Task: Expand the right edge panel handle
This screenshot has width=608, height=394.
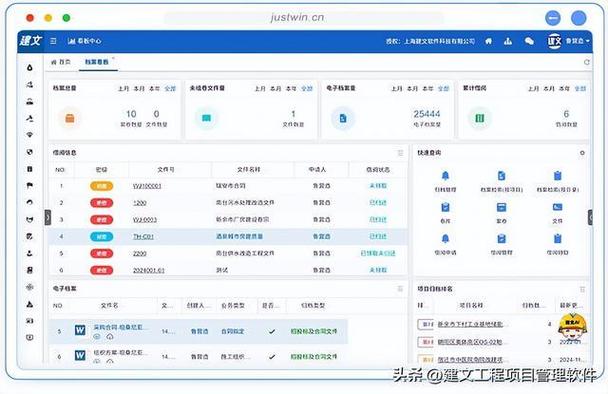Action: coord(590,218)
